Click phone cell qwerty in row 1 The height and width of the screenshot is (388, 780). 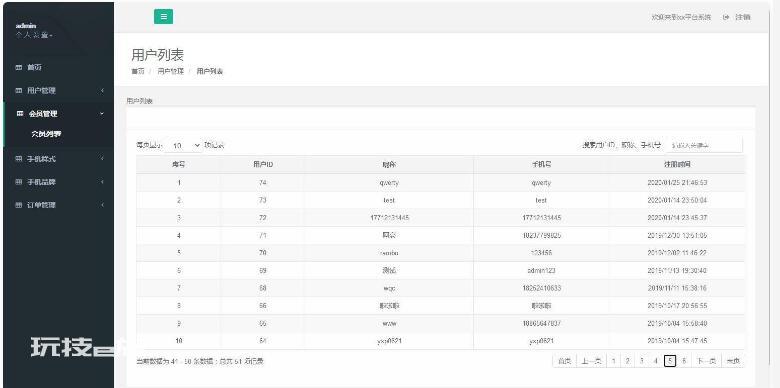pyautogui.click(x=541, y=183)
